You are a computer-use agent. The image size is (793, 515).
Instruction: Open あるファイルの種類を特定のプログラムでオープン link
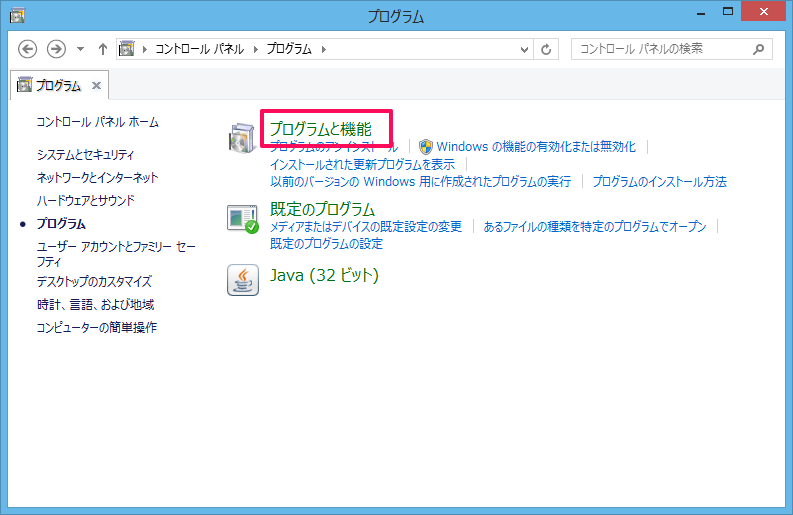pos(595,227)
